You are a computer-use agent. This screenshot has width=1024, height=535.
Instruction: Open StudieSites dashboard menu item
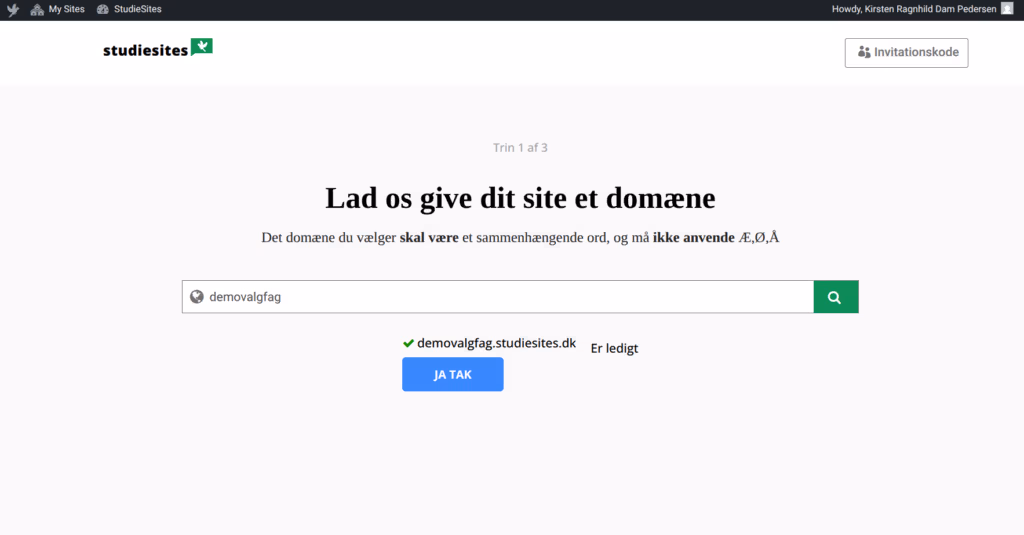(129, 9)
